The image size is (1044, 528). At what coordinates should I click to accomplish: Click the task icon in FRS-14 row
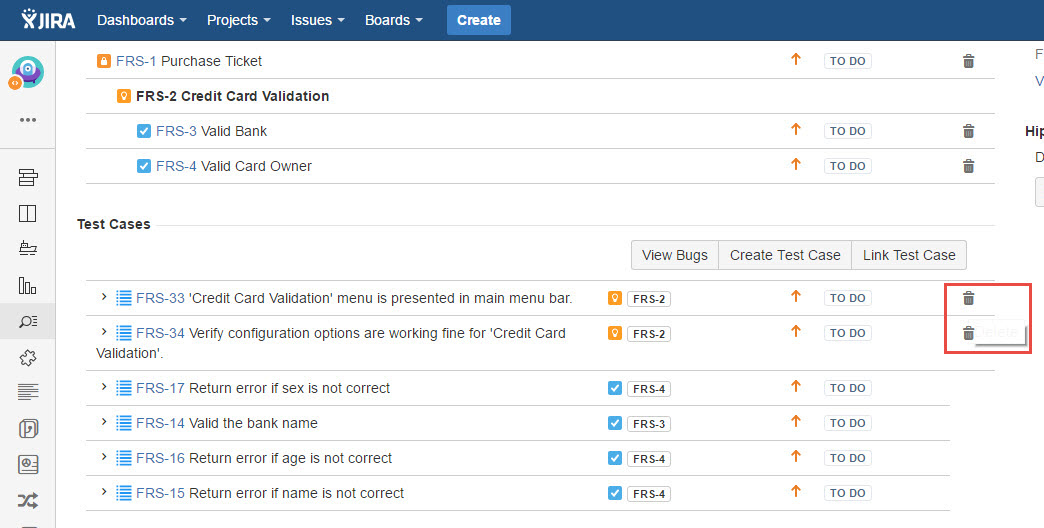click(x=615, y=423)
